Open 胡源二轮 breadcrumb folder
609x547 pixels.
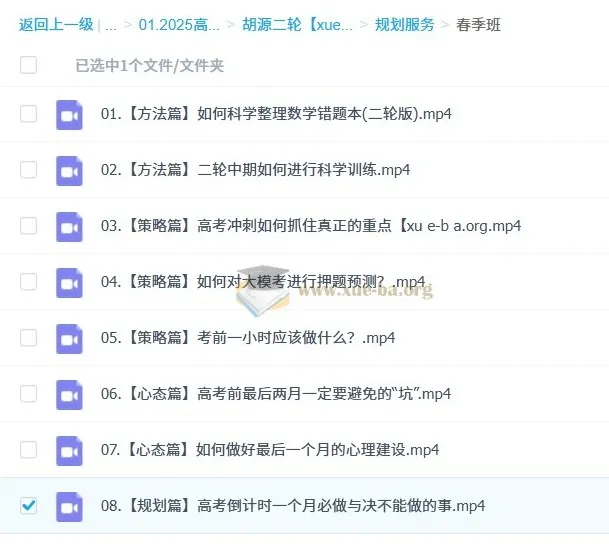pos(297,25)
